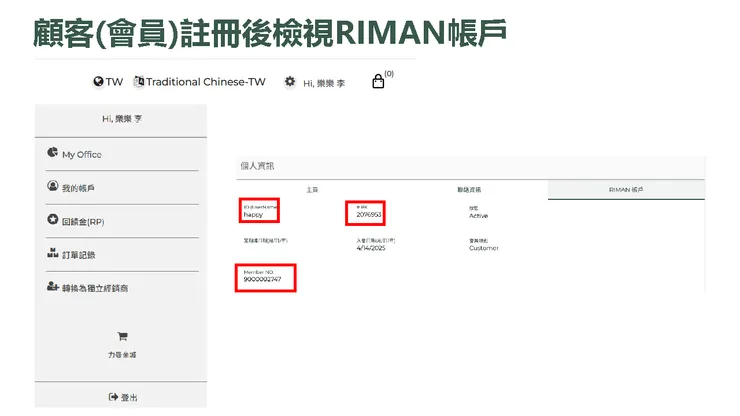Click the My Office pie chart icon
Screen dimensions: 740x416
[52, 152]
